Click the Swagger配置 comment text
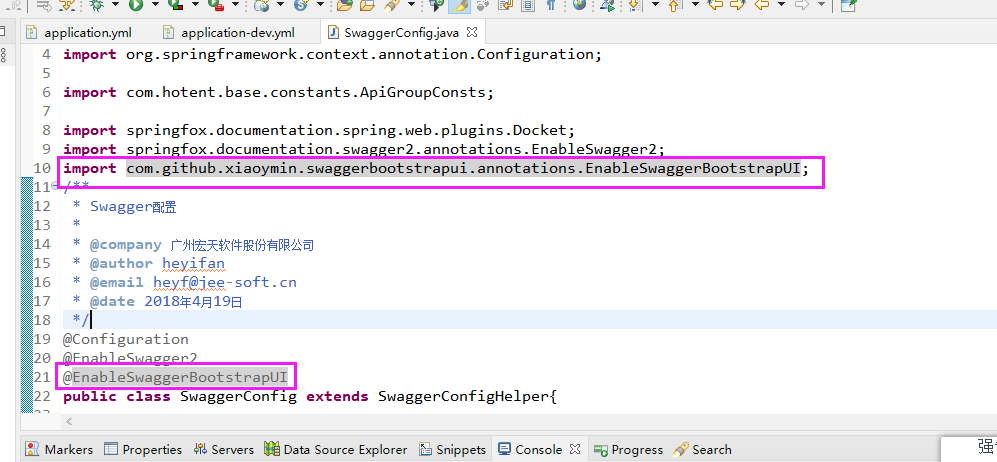 [x=134, y=206]
